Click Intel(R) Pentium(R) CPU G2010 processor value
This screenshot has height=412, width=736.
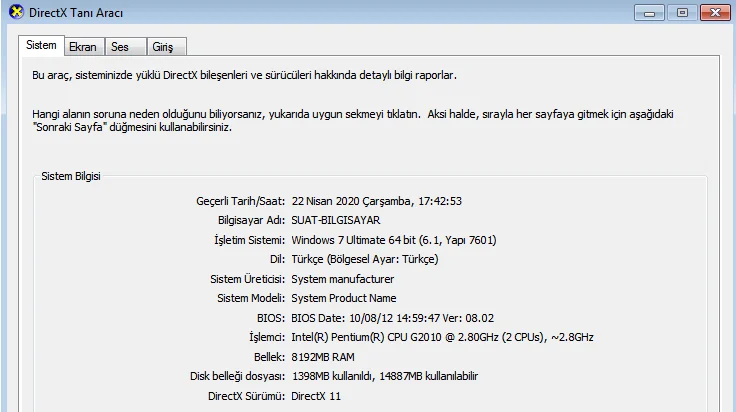click(x=442, y=337)
